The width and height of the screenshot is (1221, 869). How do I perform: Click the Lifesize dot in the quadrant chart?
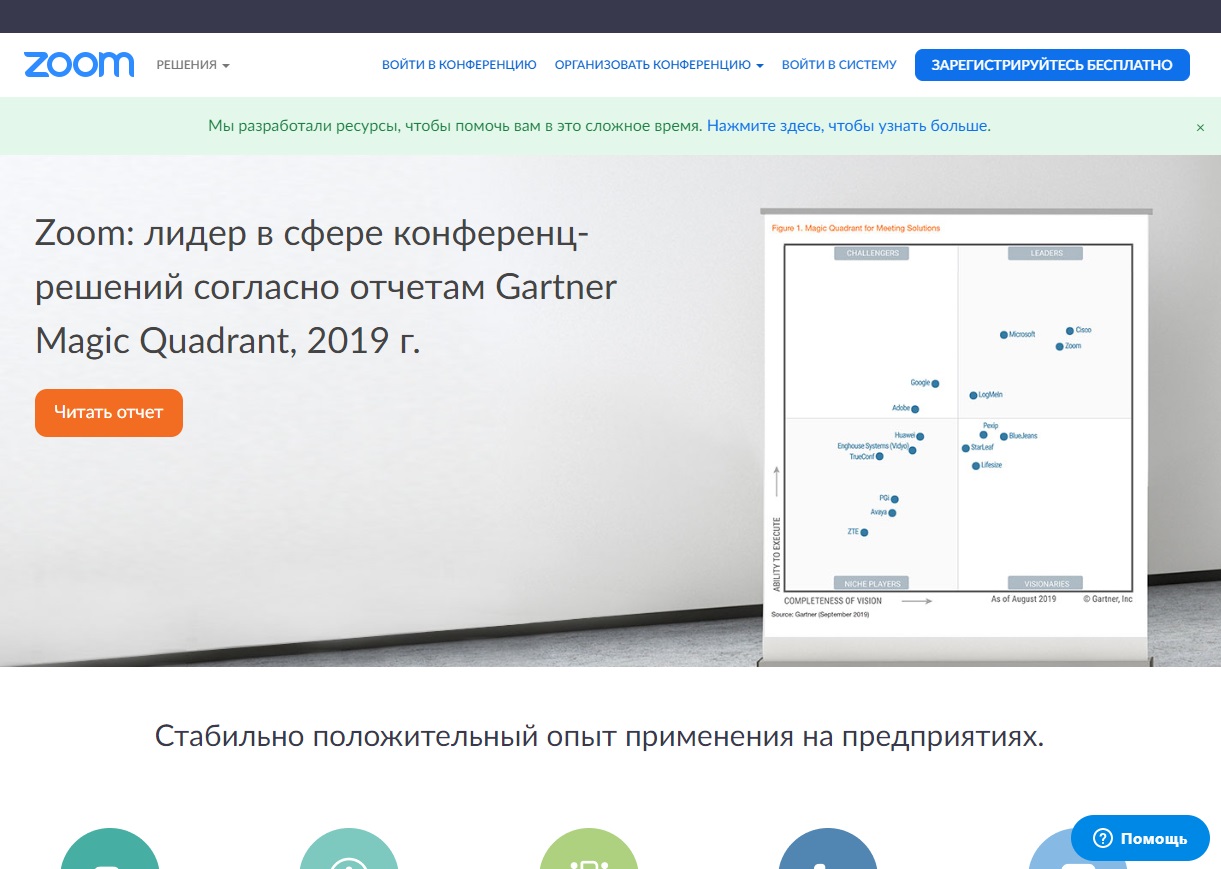point(976,466)
